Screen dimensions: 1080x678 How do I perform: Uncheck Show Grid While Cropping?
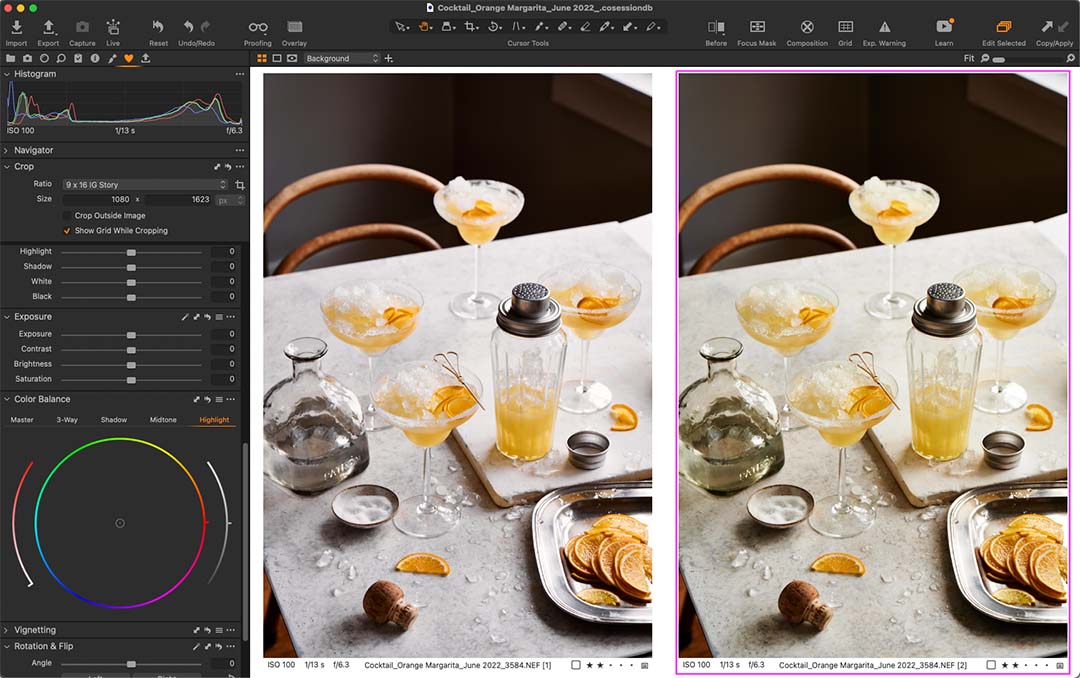tap(67, 231)
